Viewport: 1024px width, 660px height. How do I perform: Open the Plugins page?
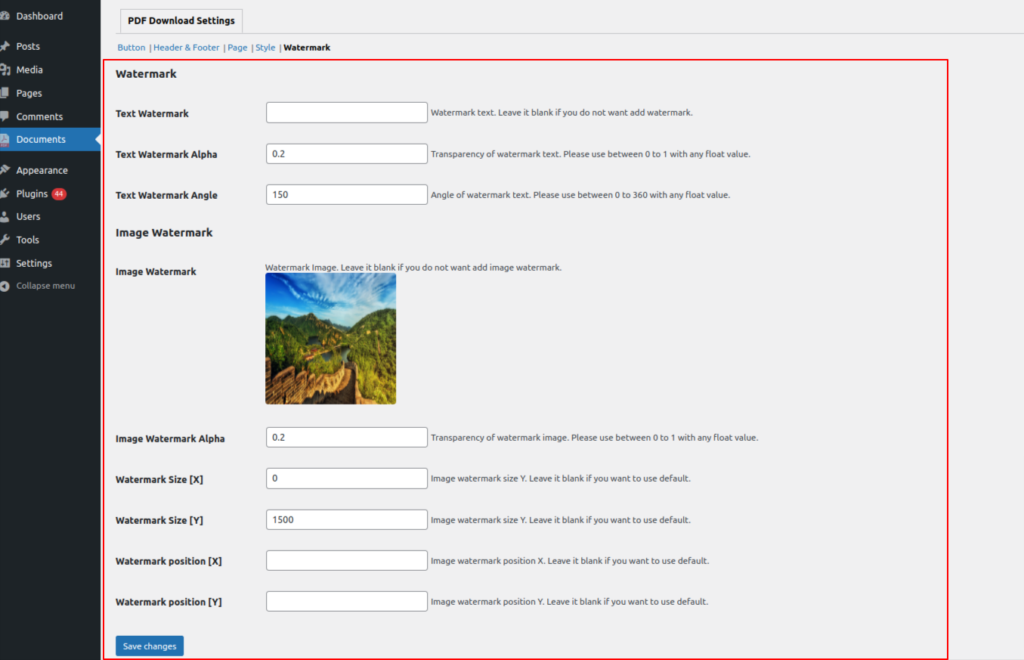click(x=33, y=193)
